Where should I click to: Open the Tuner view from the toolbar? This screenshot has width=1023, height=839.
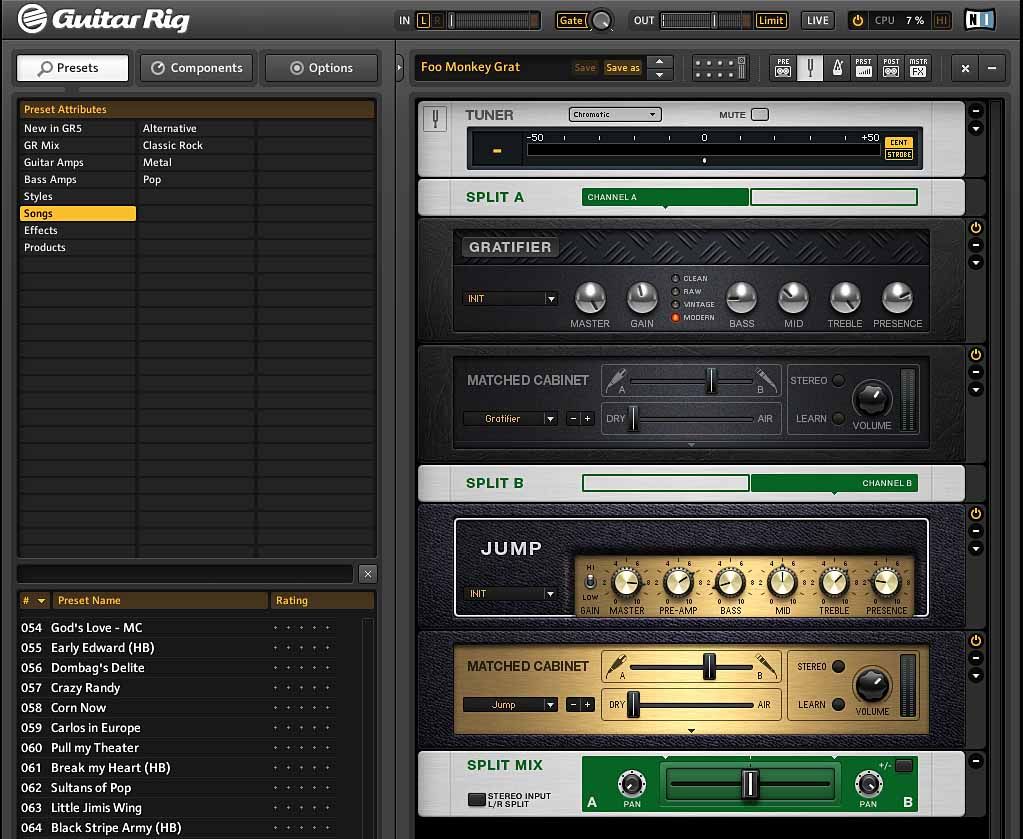tap(810, 67)
